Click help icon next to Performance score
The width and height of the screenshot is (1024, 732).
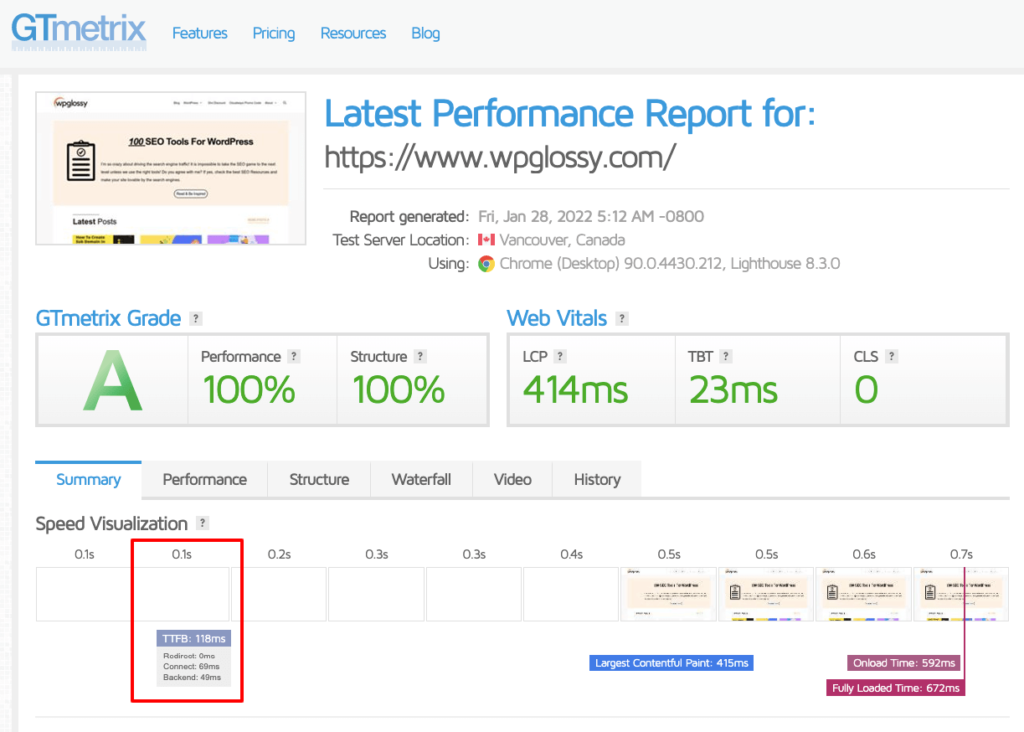(x=294, y=357)
